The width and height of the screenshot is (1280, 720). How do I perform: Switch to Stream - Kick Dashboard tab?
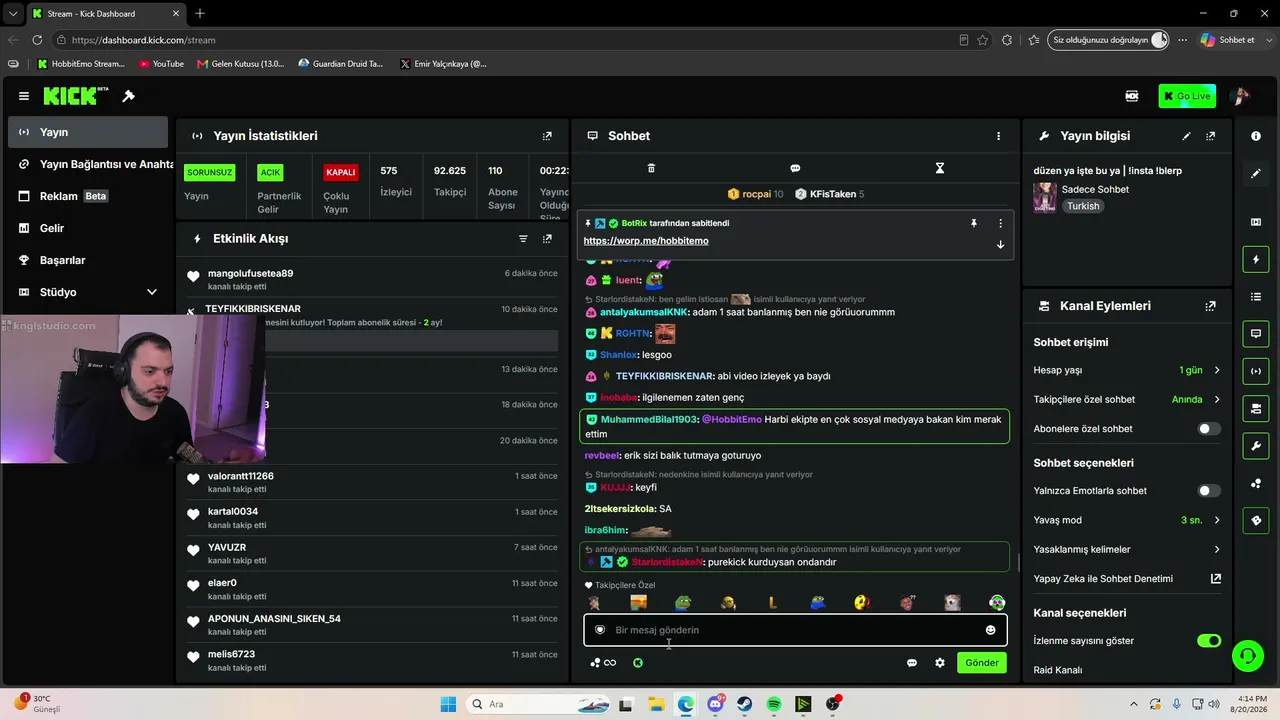pyautogui.click(x=104, y=14)
